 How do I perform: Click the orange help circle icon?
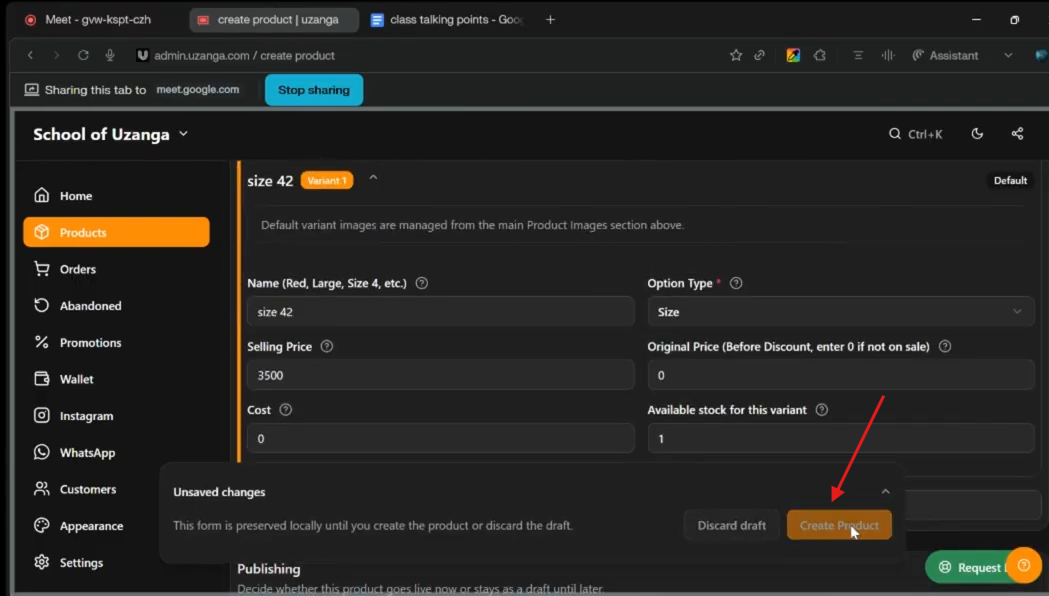point(1024,566)
